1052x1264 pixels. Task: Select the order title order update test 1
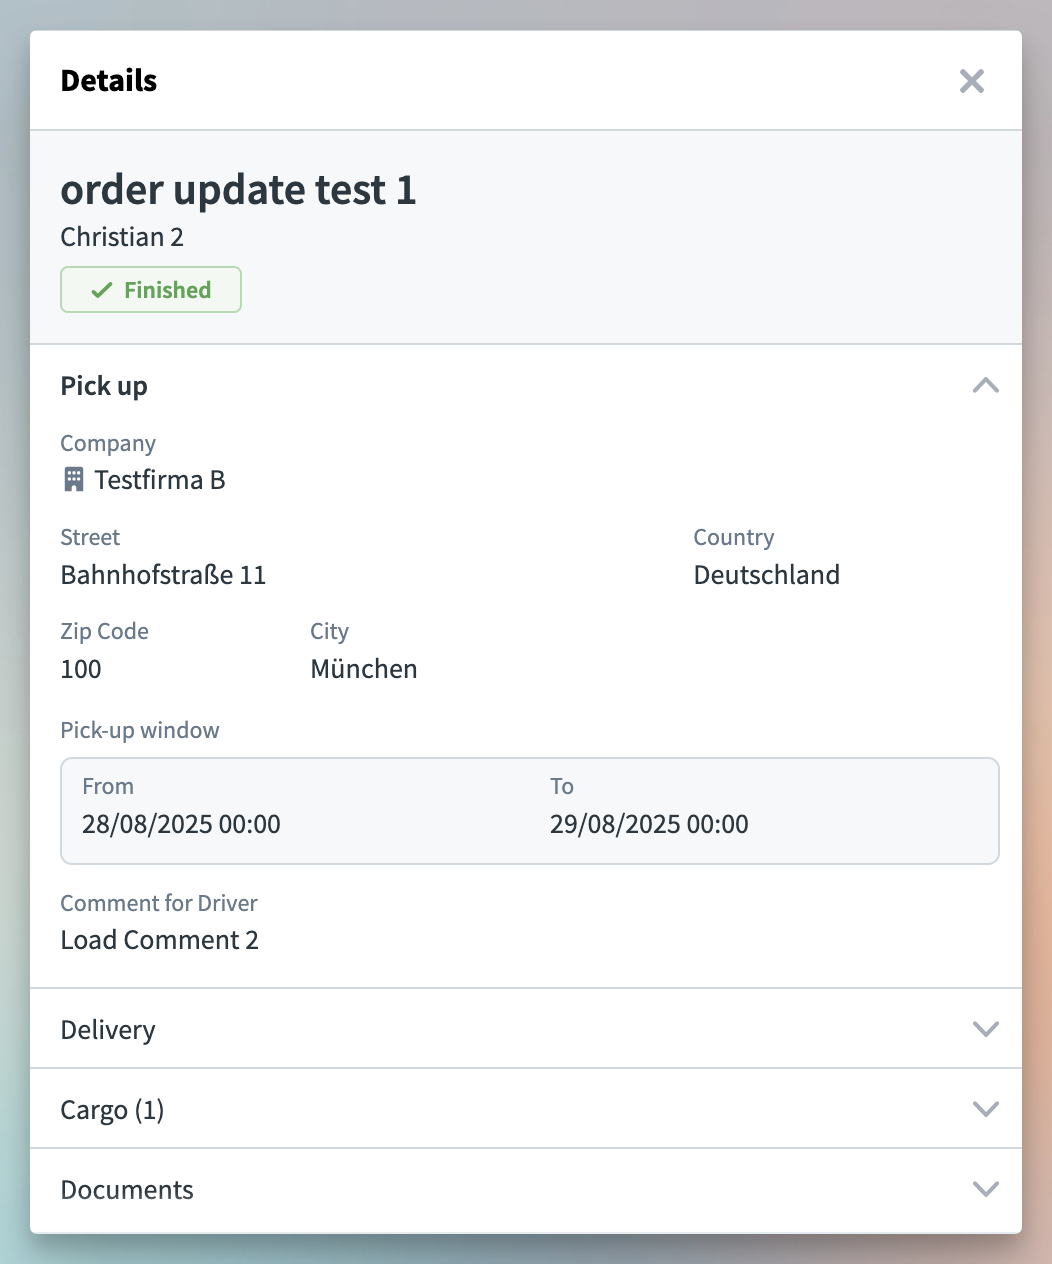(x=239, y=190)
